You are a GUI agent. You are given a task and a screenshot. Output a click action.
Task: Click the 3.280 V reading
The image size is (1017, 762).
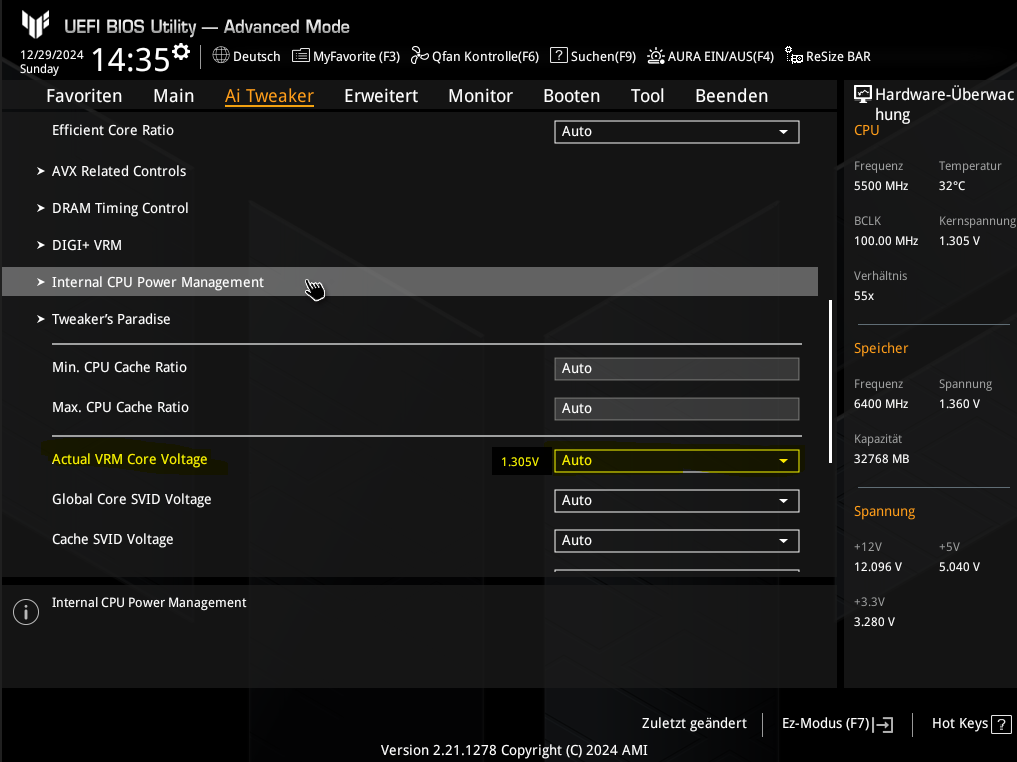click(874, 623)
